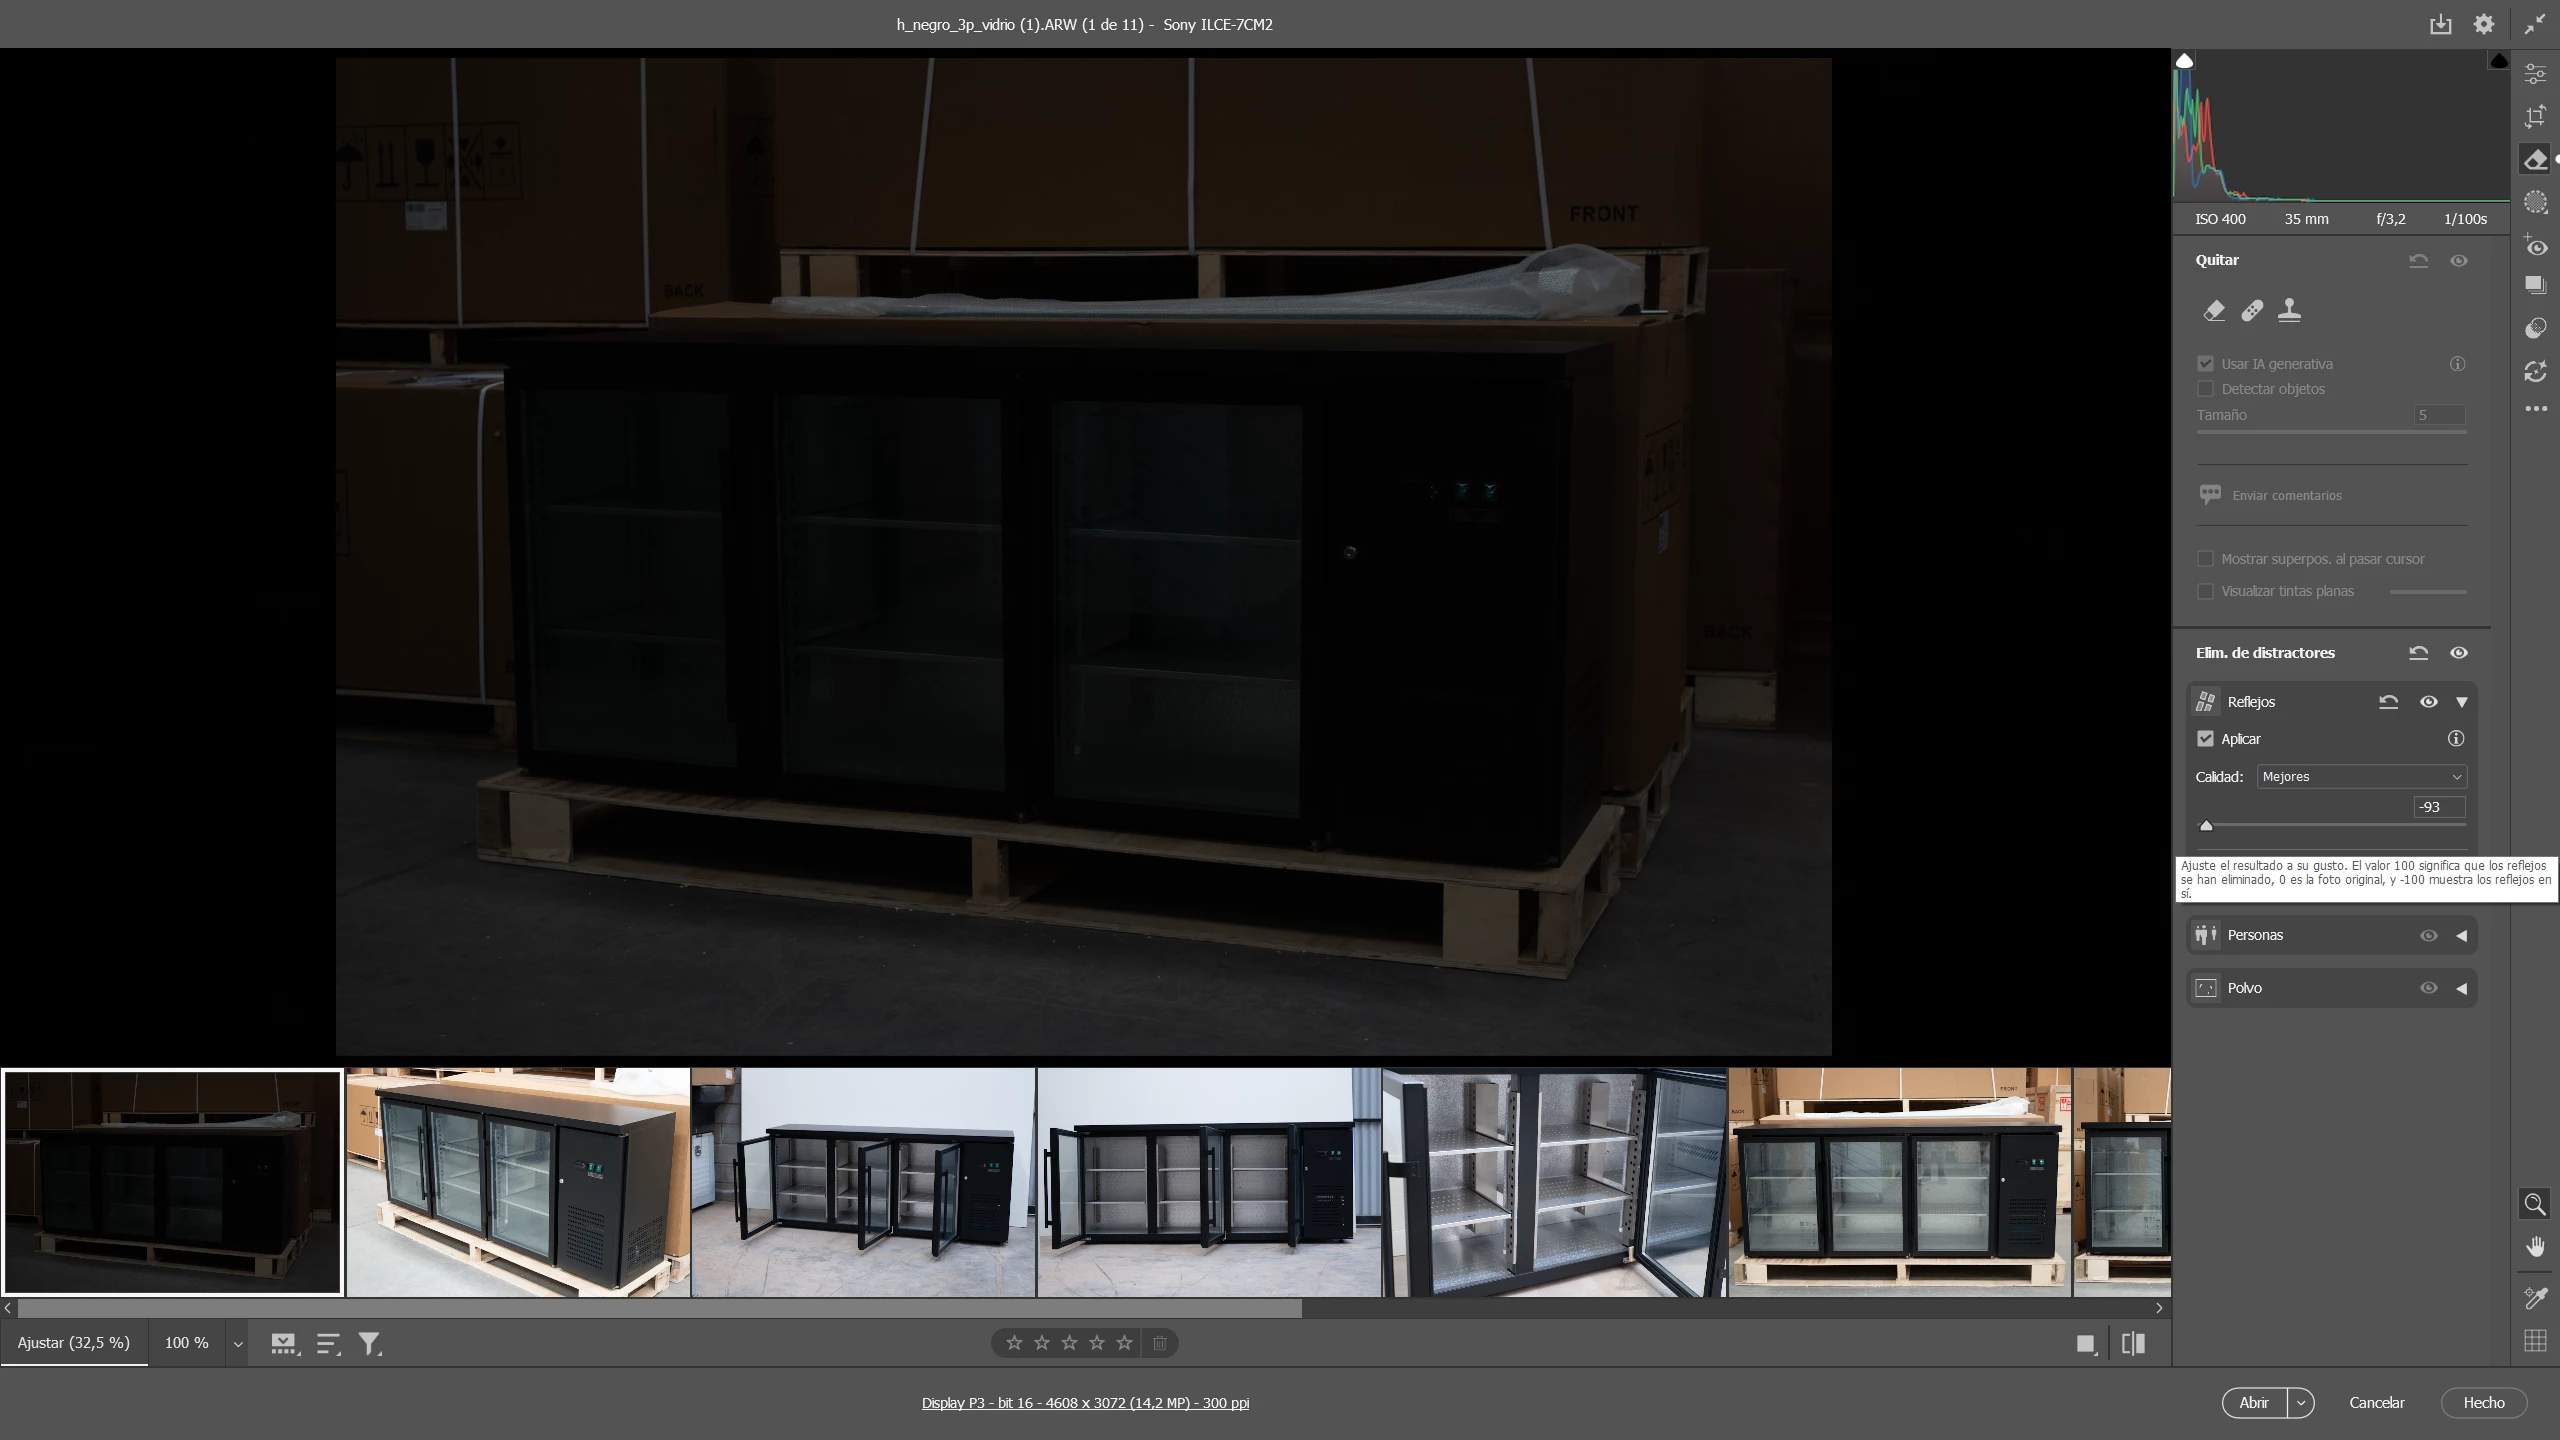Screen dimensions: 2560x1440
Task: Open the Edit sliders panel icon
Action: pos(2535,74)
